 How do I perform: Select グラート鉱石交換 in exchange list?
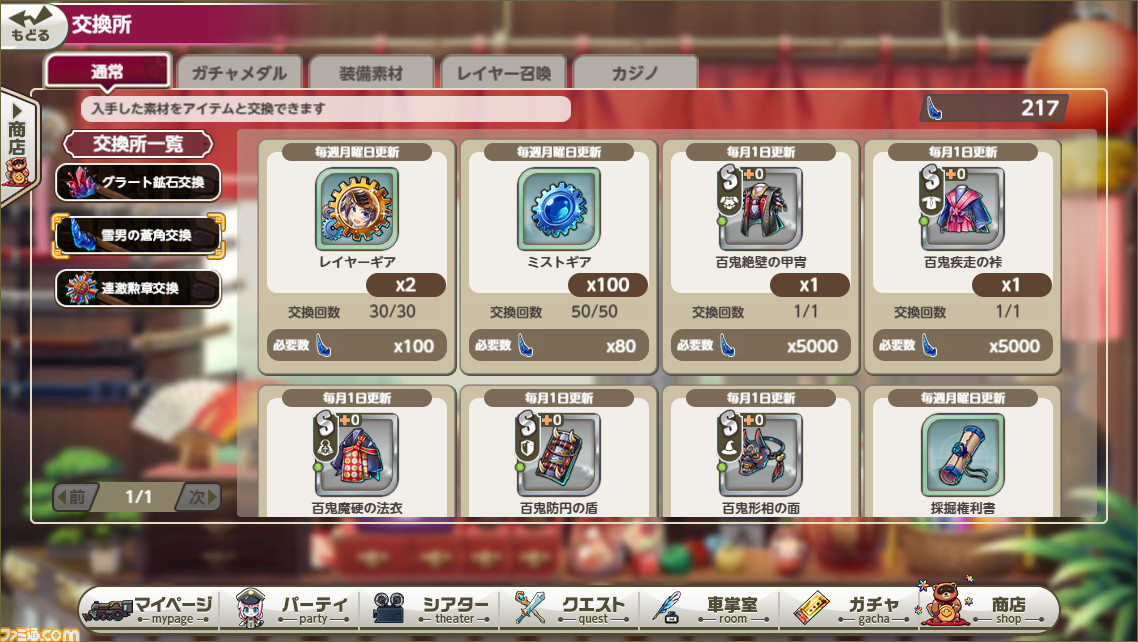[138, 182]
